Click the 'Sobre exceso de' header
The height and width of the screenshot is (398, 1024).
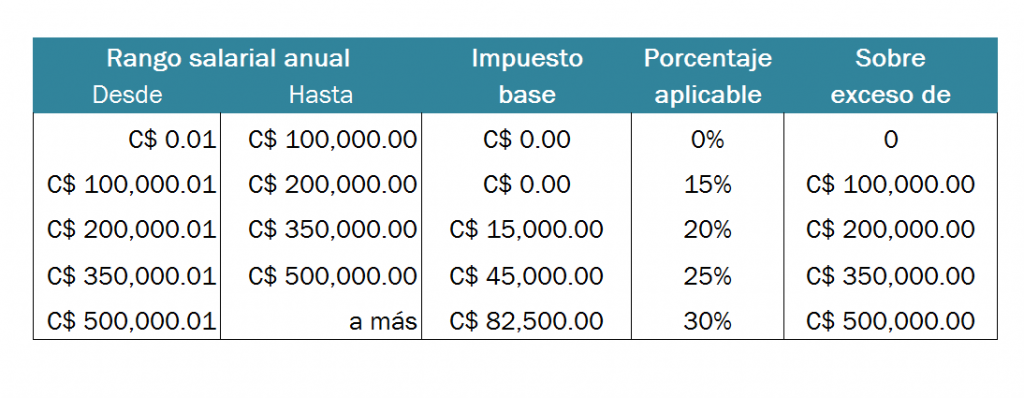[890, 76]
